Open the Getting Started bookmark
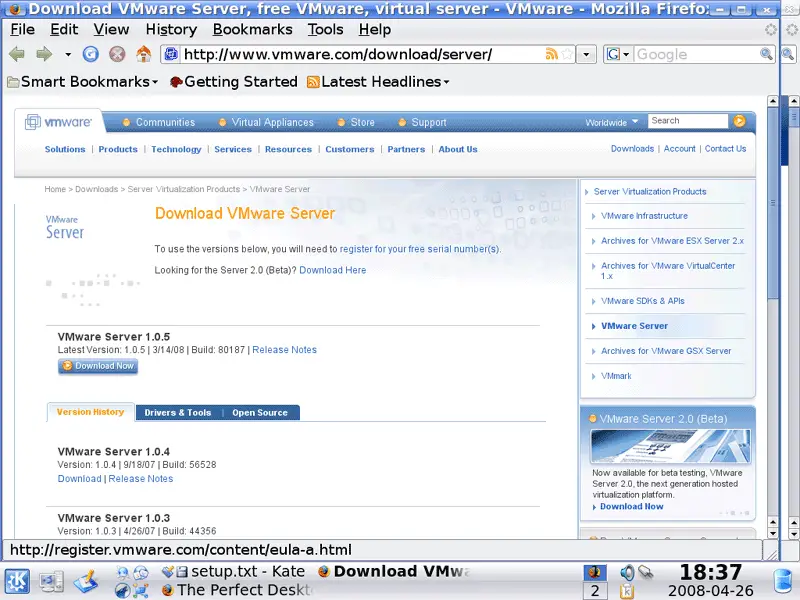 (x=234, y=82)
